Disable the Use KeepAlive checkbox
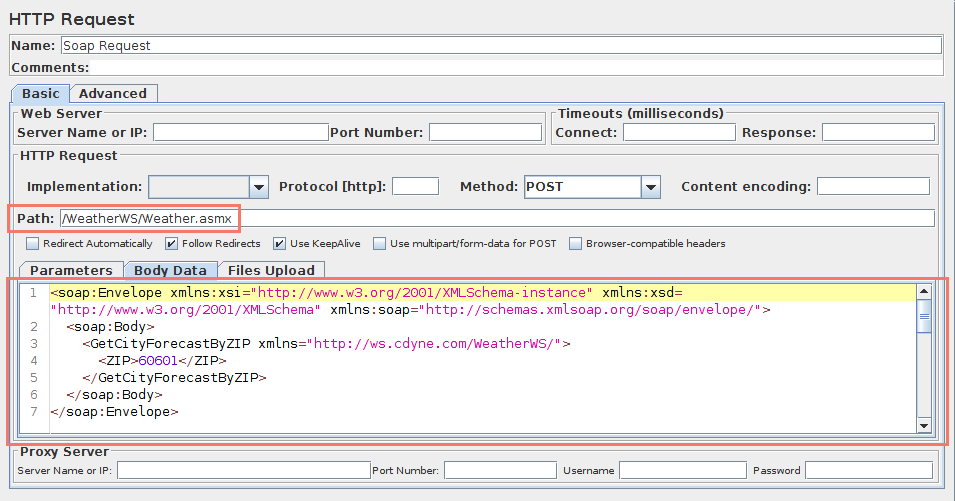955x501 pixels. 279,244
